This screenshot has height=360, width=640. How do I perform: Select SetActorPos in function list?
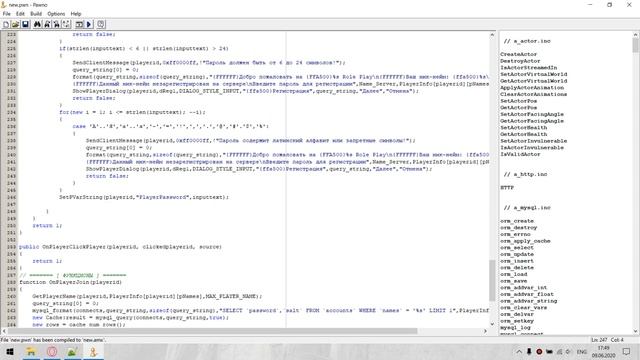pos(518,101)
